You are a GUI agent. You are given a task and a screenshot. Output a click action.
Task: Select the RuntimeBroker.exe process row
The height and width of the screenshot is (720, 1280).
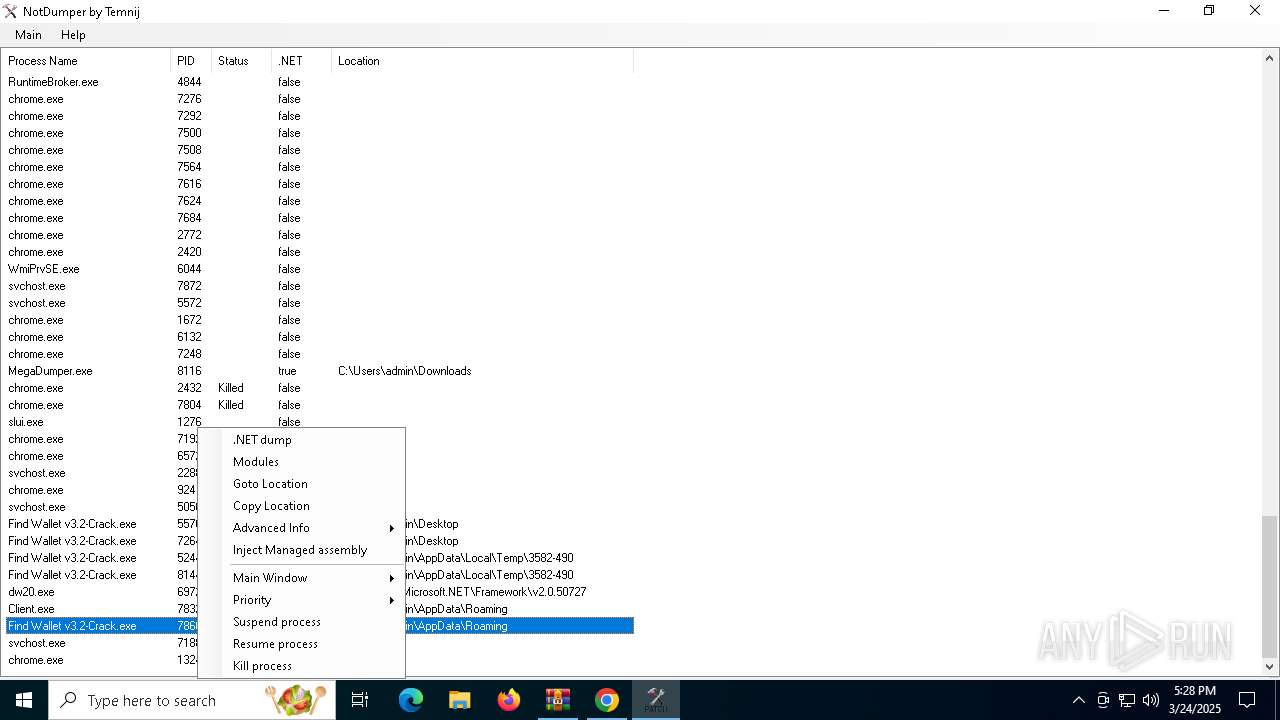coord(318,82)
